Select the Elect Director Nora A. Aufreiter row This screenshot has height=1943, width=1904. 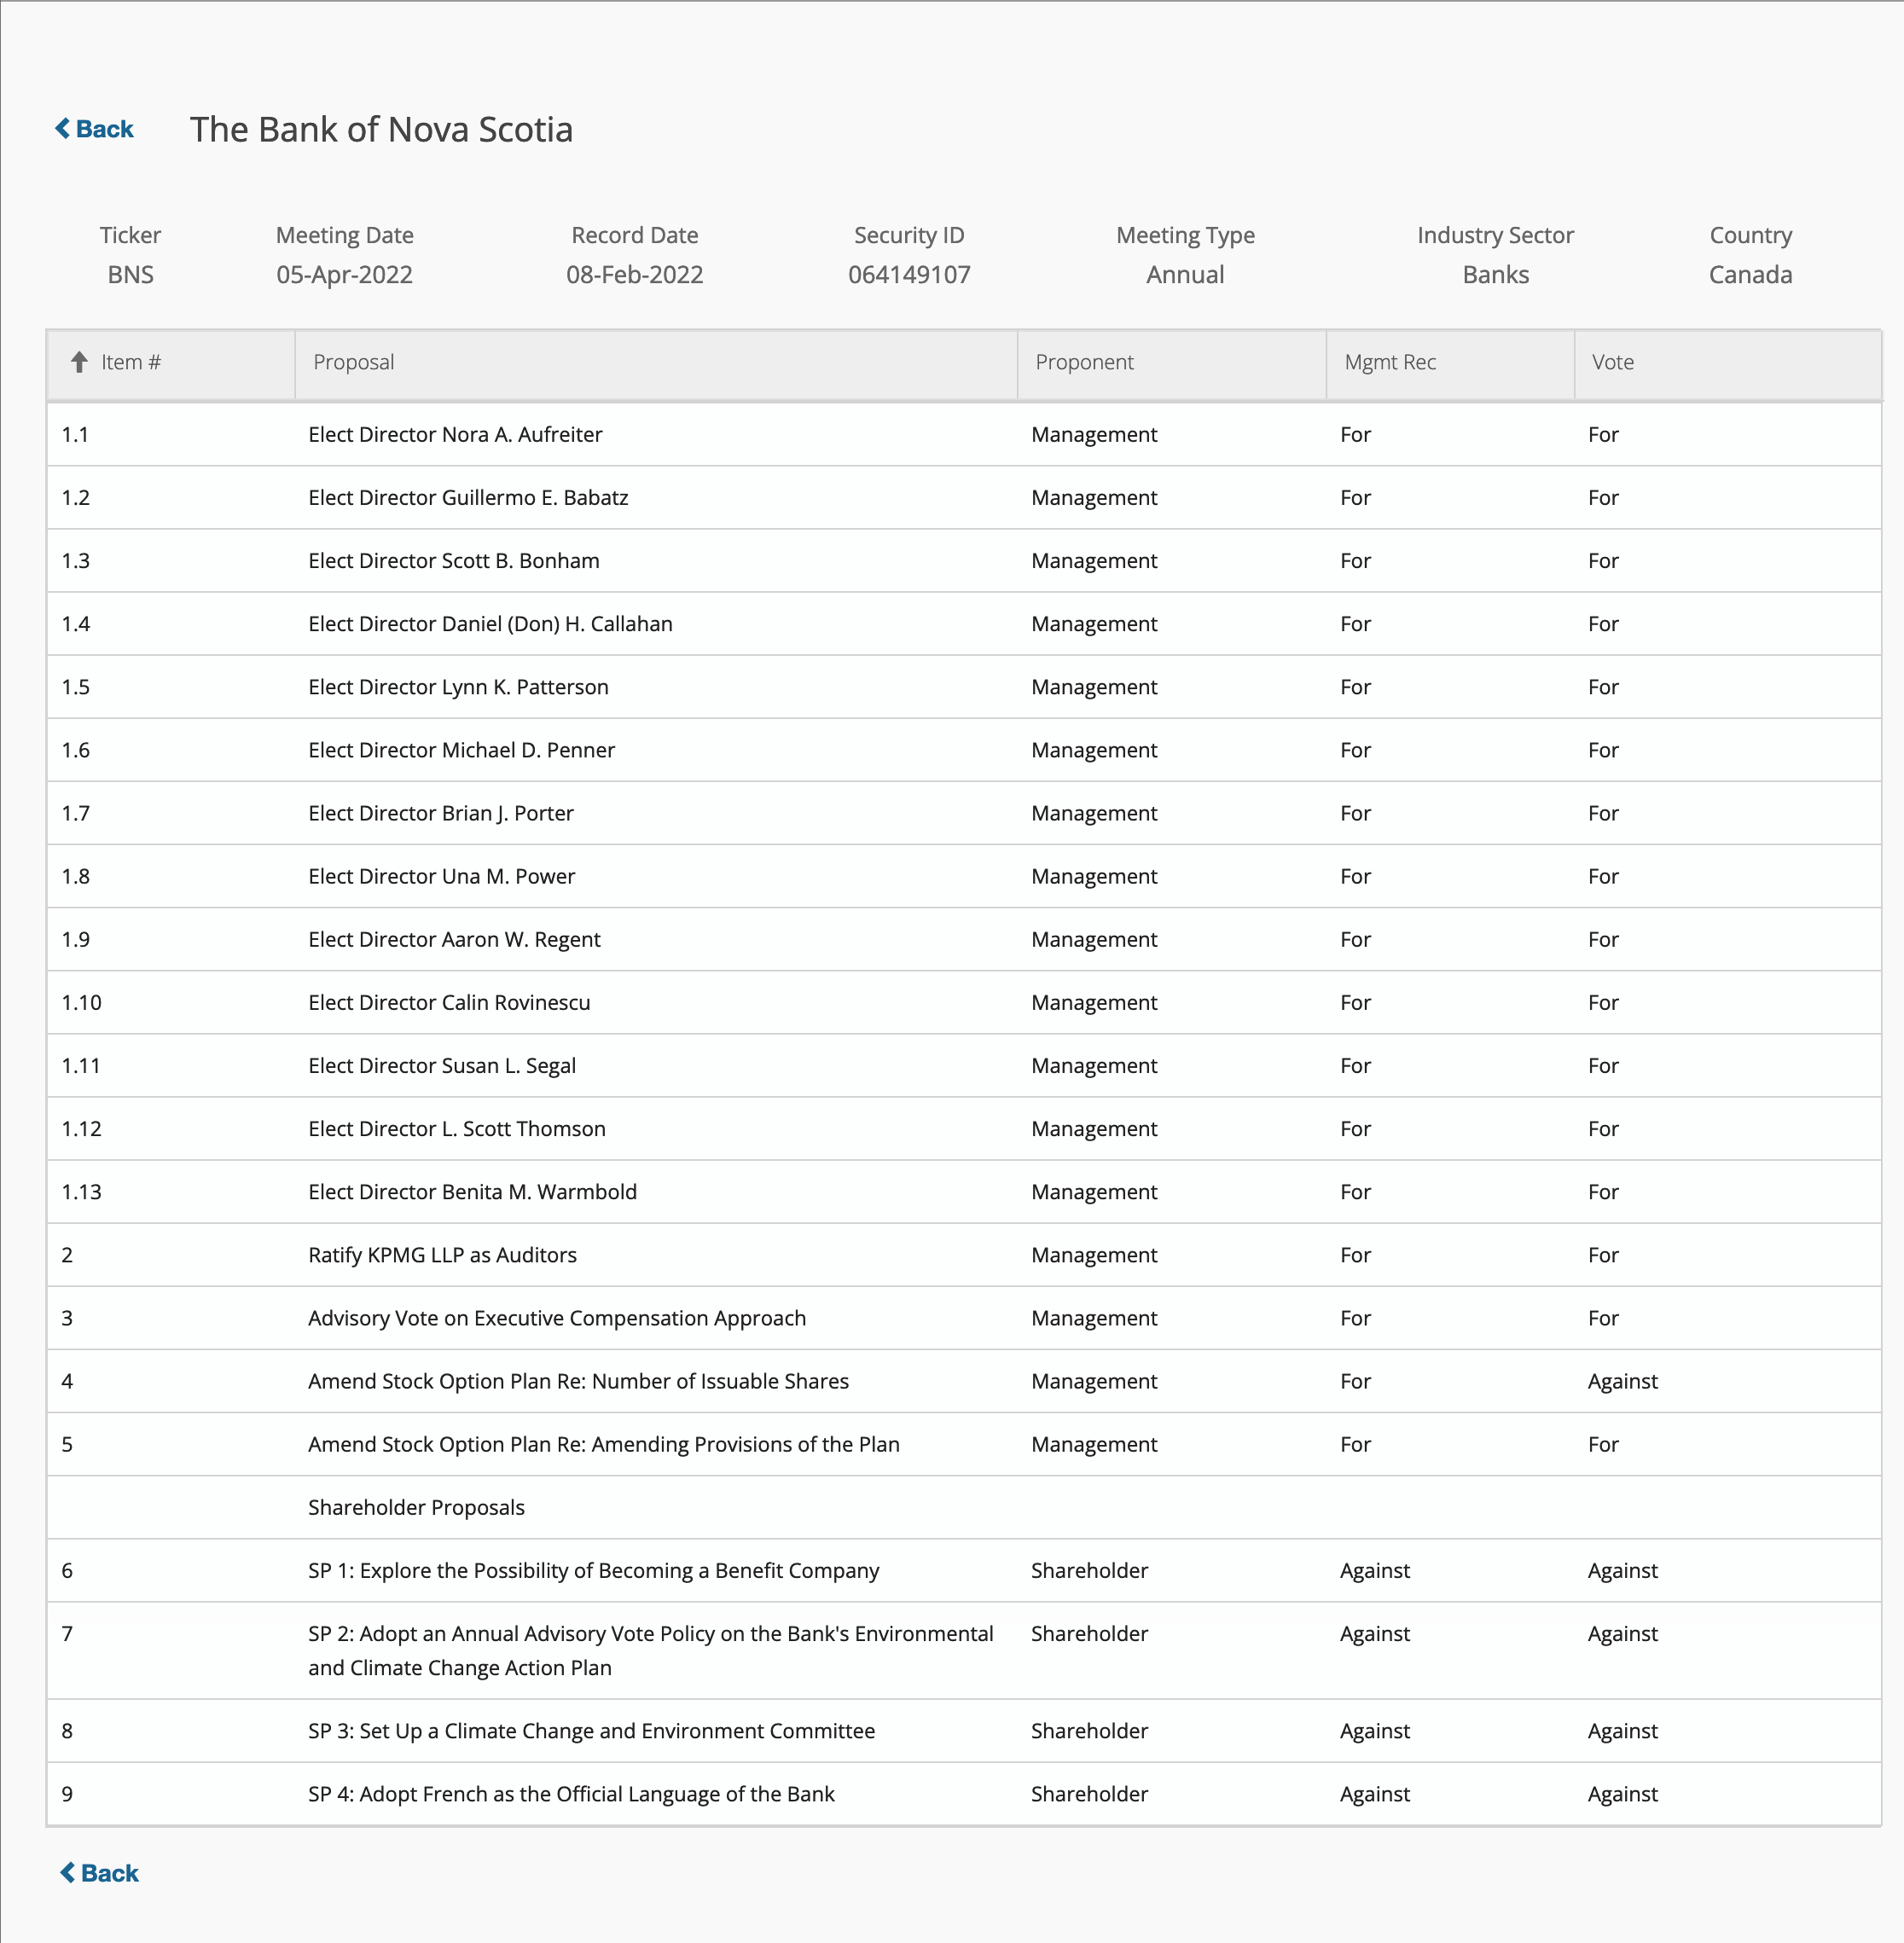(x=455, y=434)
